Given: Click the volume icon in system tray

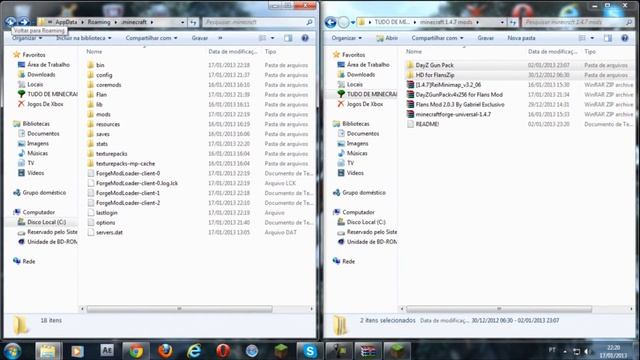Looking at the screenshot, I should pos(587,351).
